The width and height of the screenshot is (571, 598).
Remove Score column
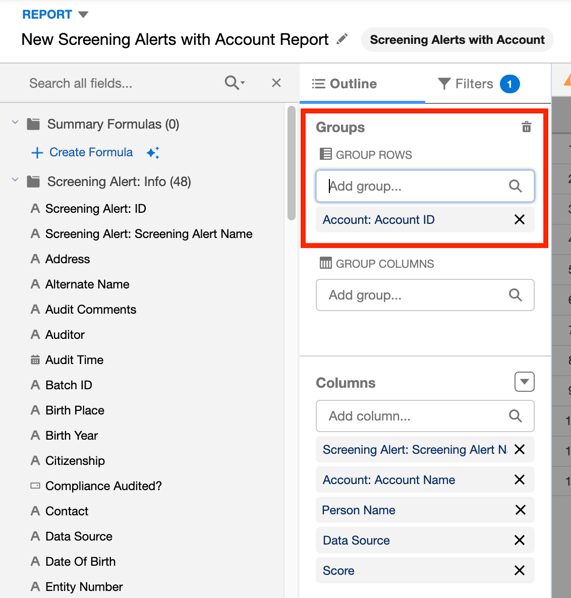520,570
